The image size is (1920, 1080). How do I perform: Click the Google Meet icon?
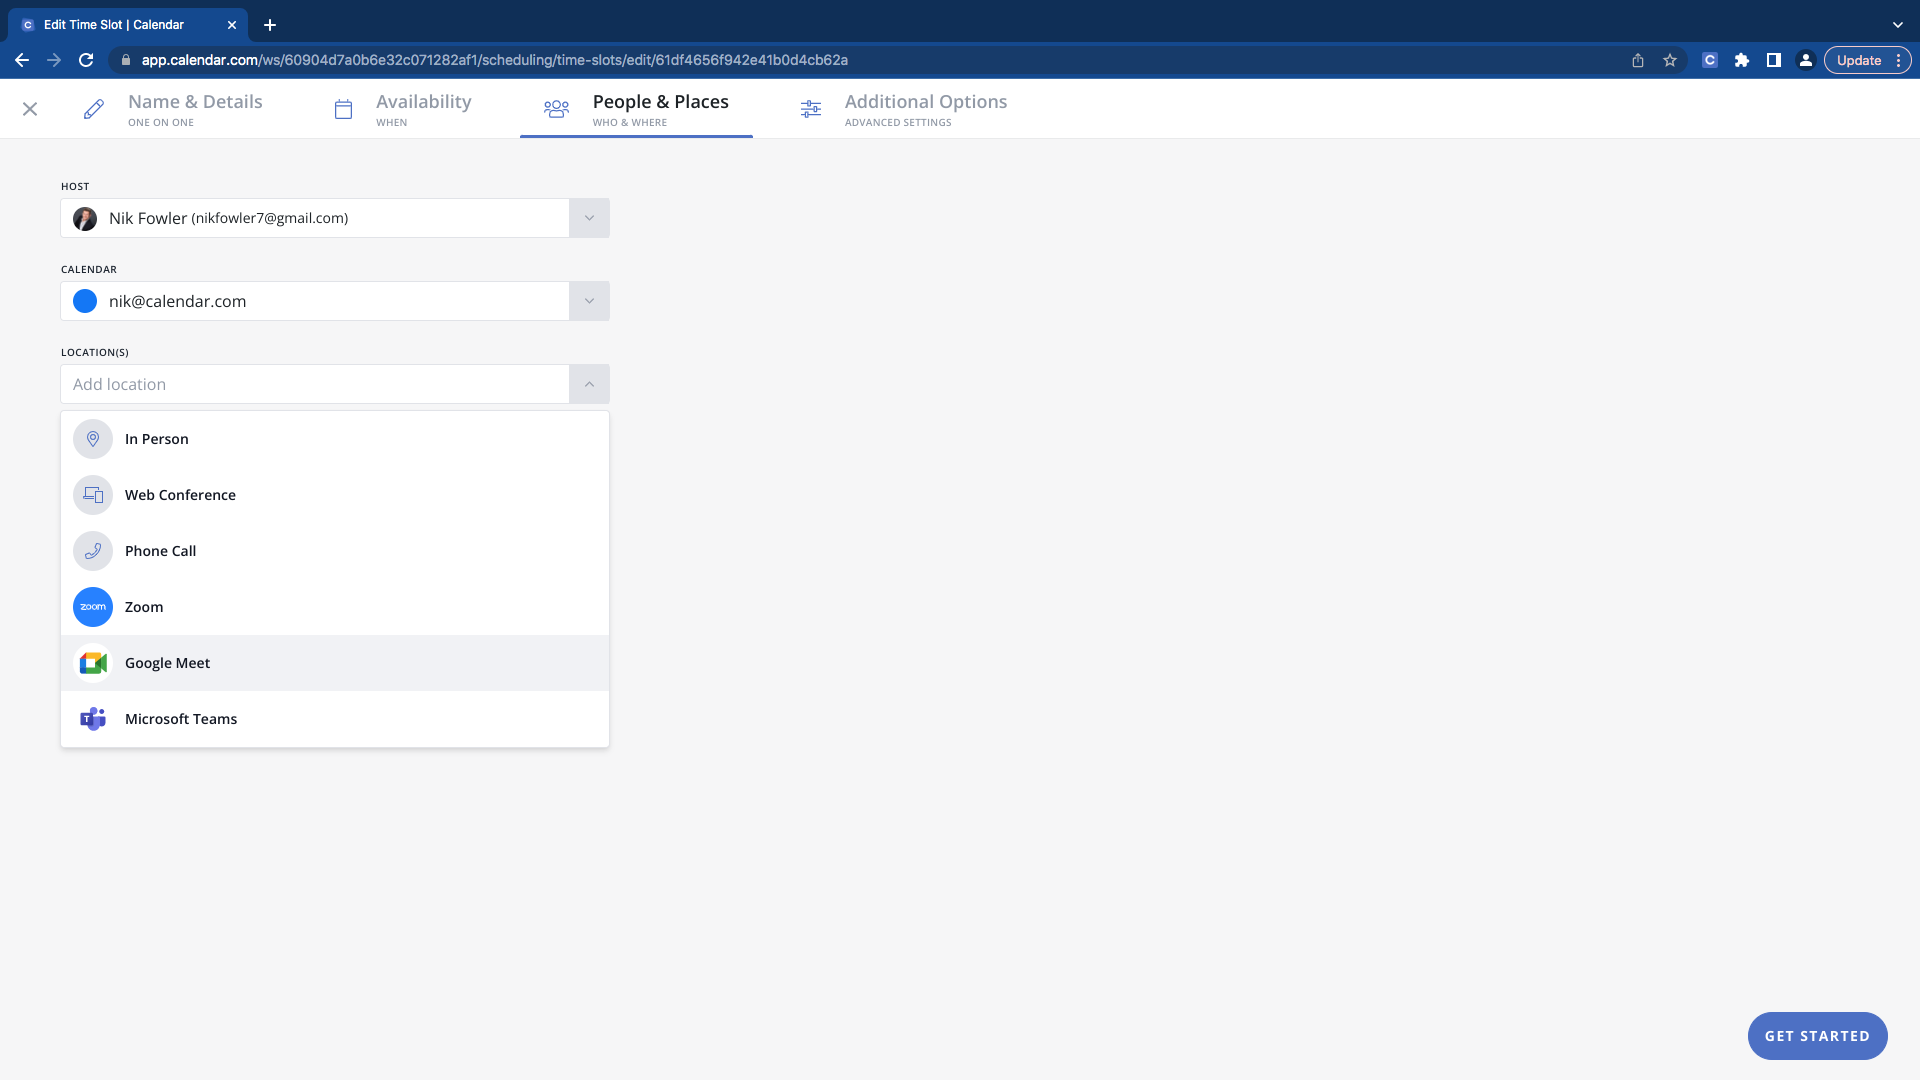pyautogui.click(x=92, y=663)
